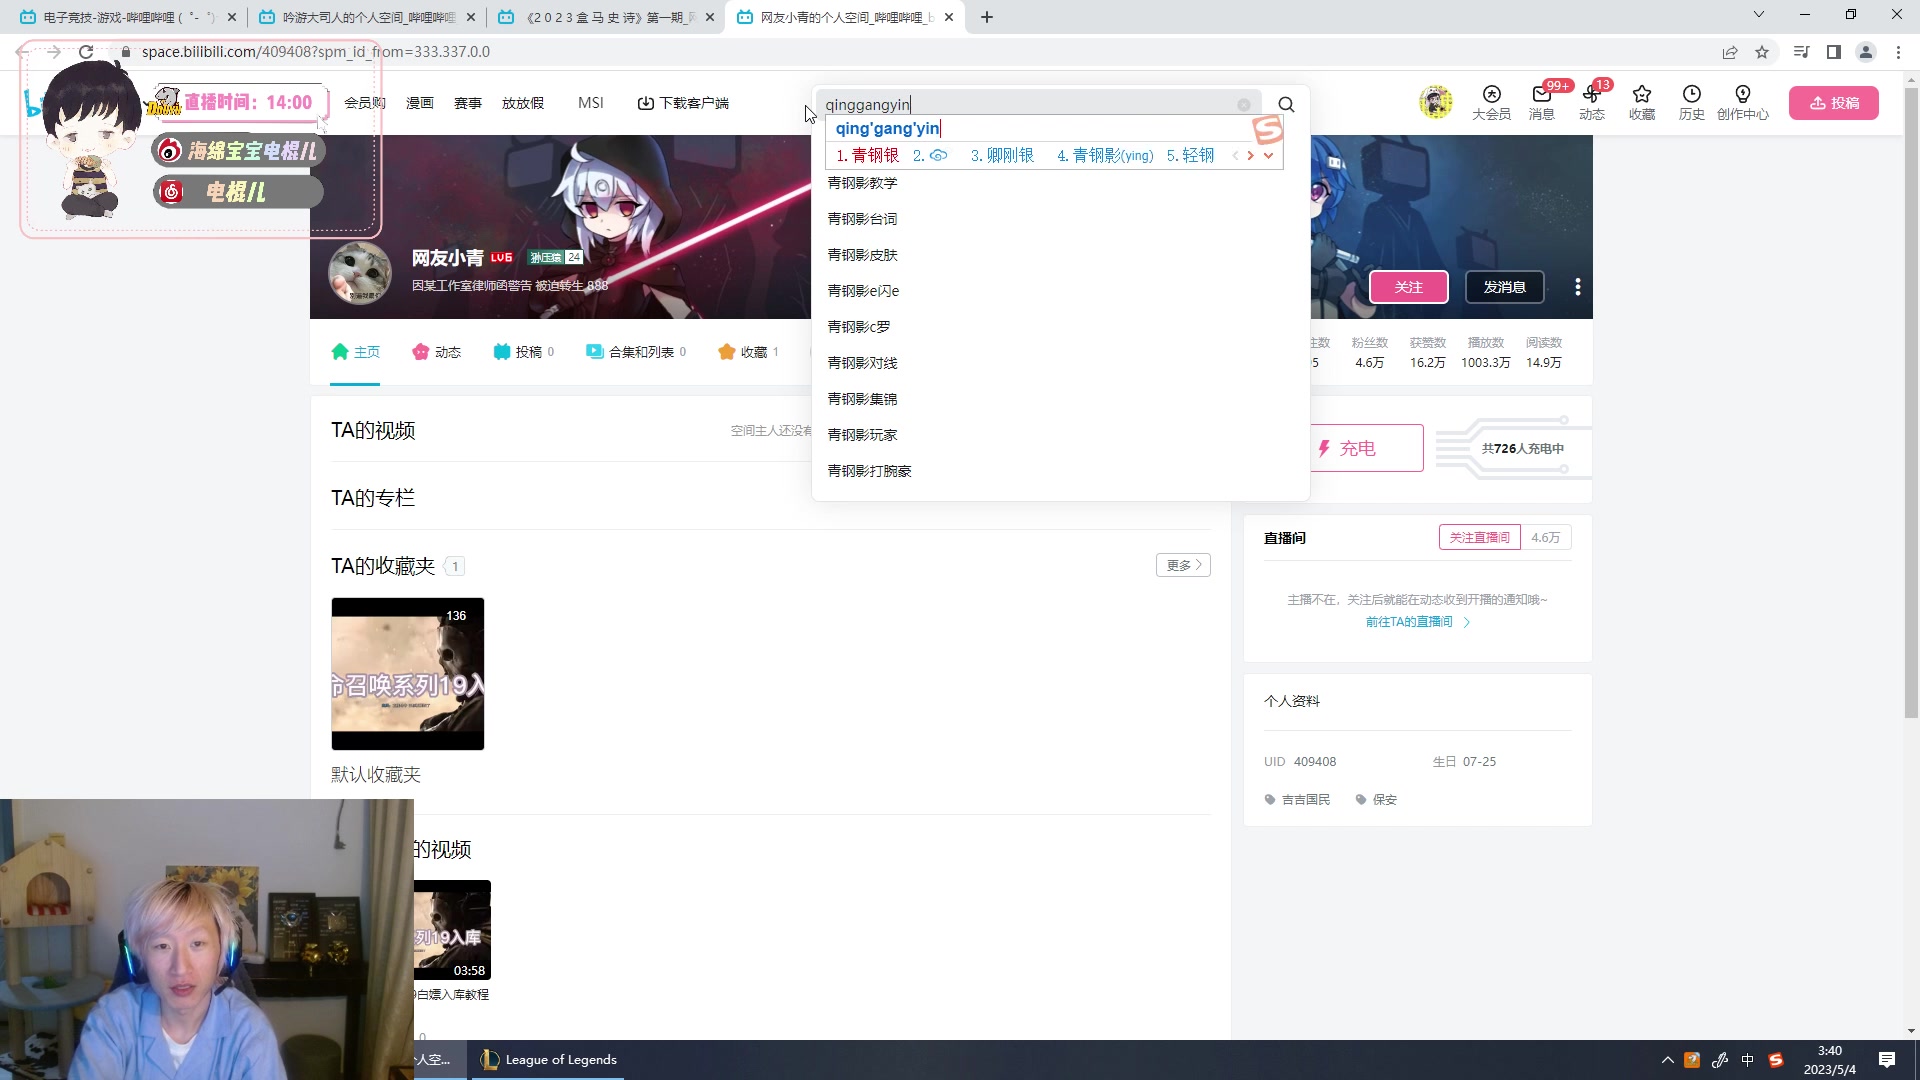Select IME cloud candidate number 2
1920x1080 pixels.
point(930,155)
